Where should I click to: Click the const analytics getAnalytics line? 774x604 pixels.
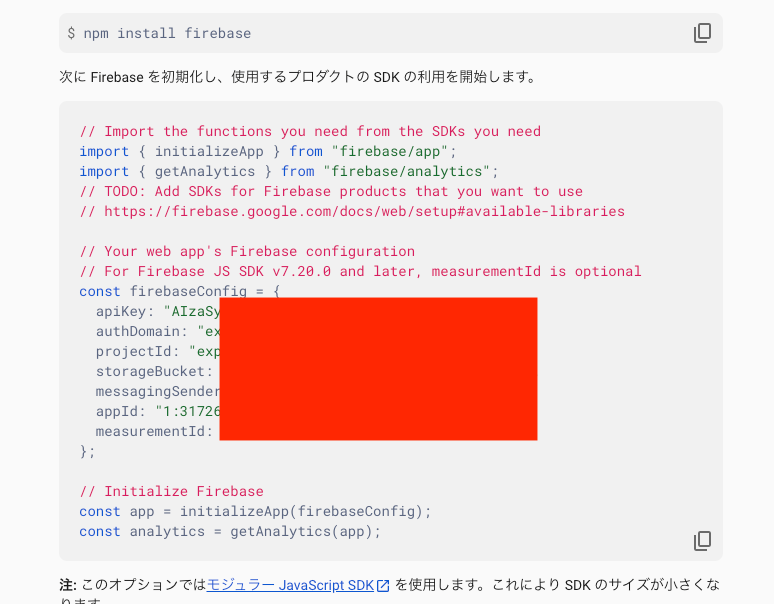230,531
